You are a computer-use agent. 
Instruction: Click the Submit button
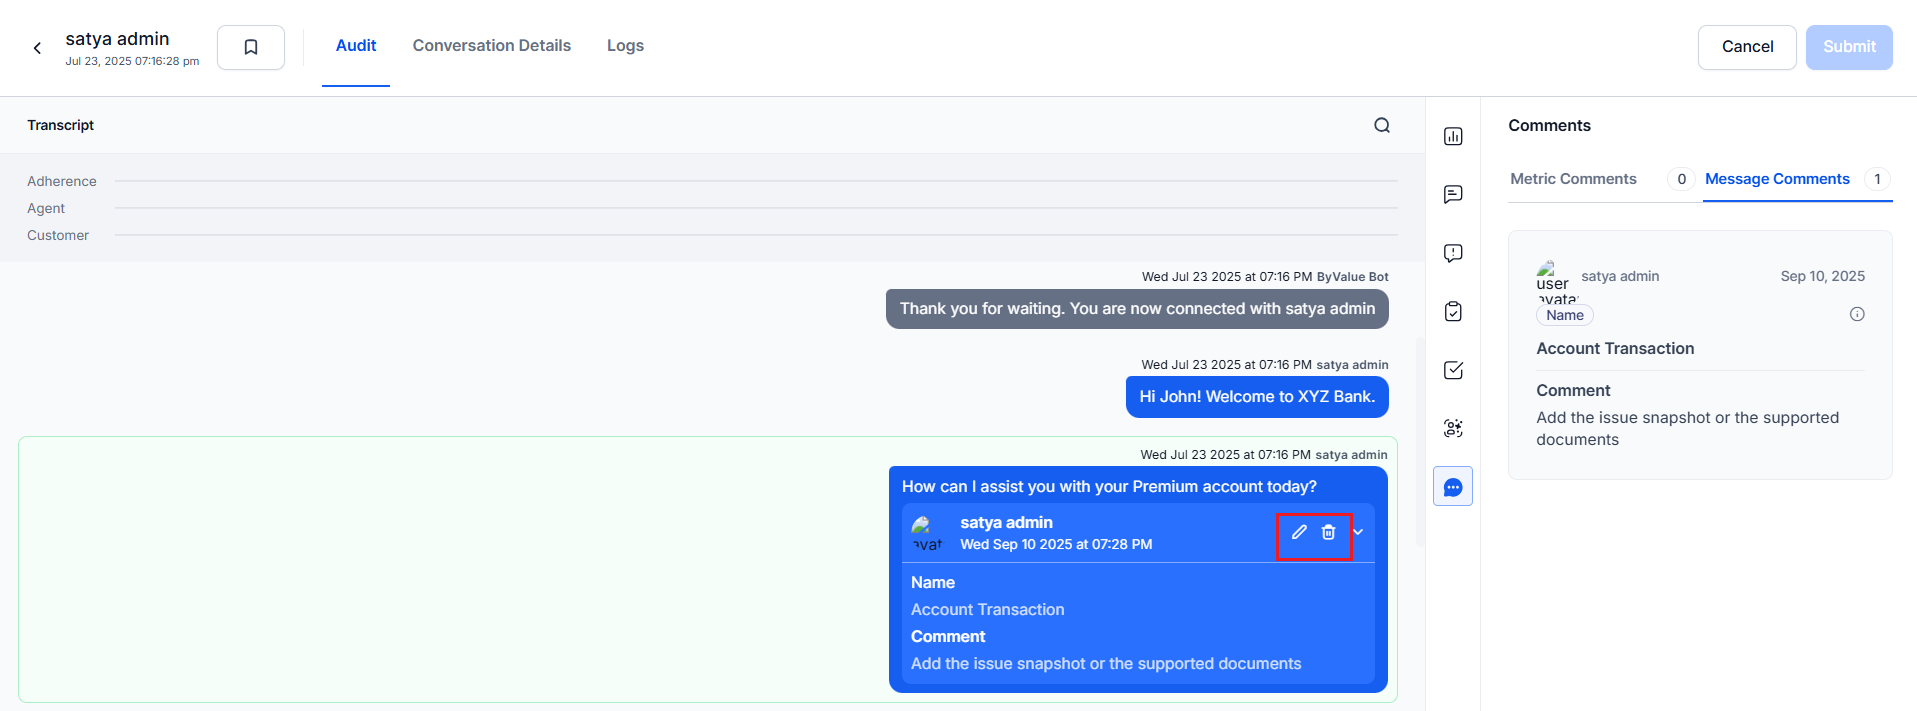pyautogui.click(x=1848, y=47)
